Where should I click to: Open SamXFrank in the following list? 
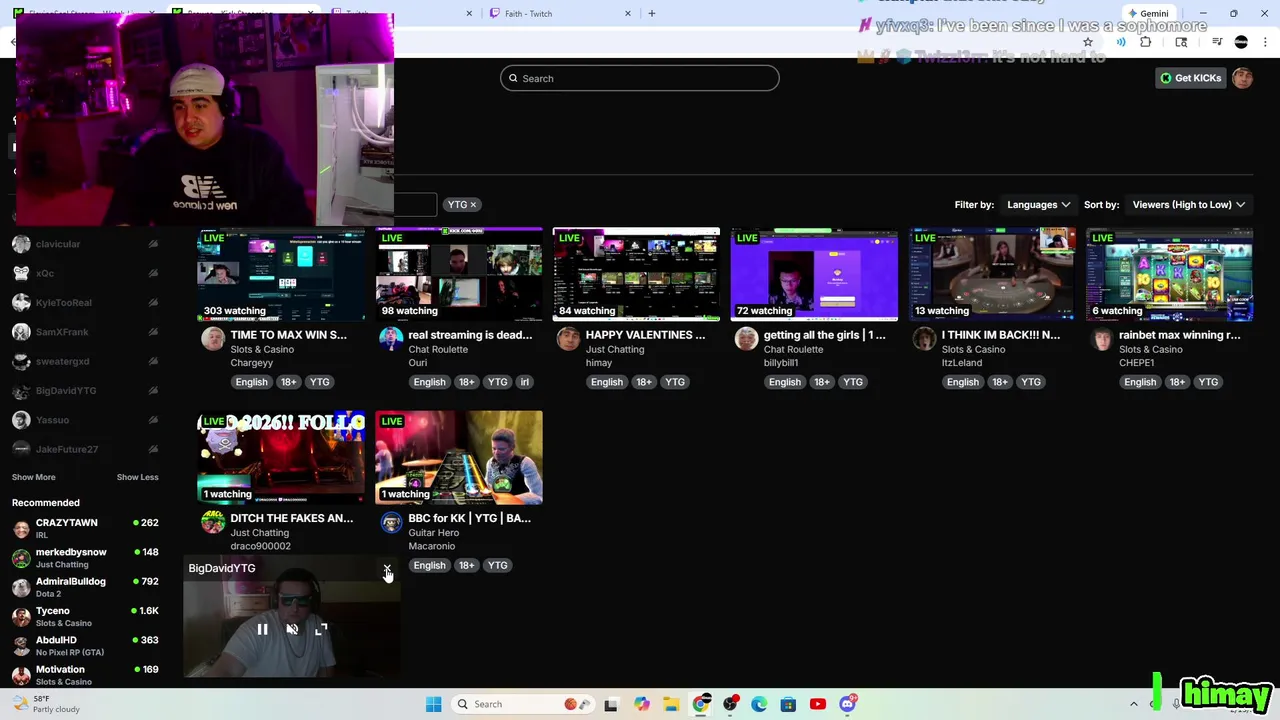[x=85, y=332]
